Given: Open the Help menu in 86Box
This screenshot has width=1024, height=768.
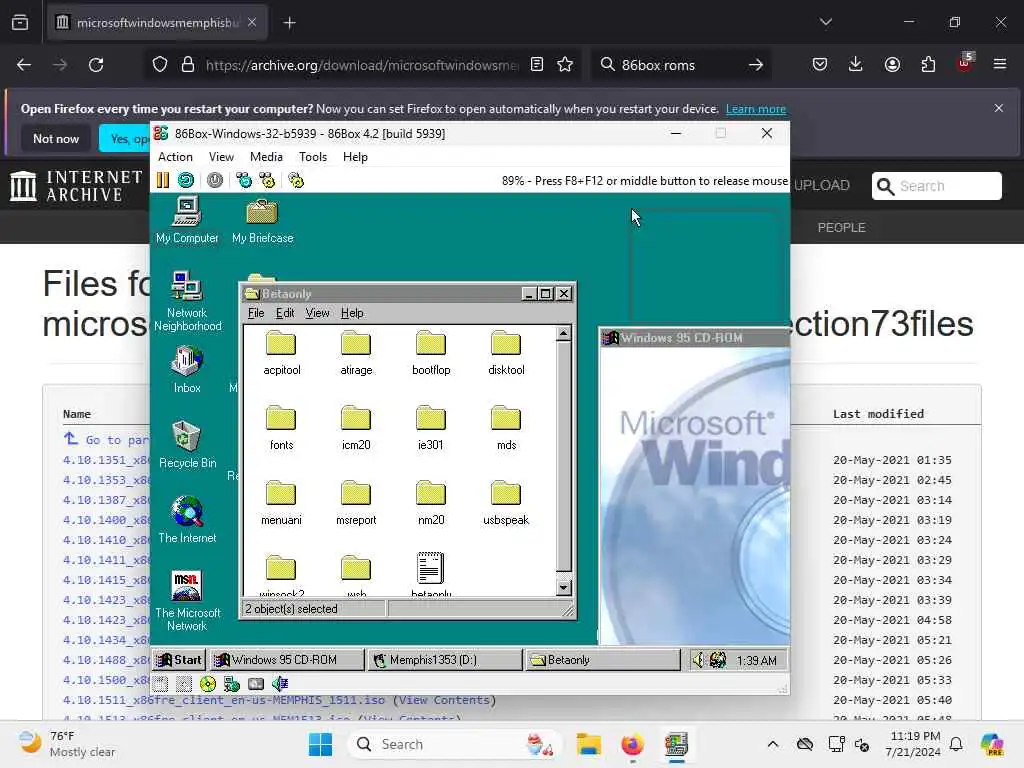Looking at the screenshot, I should 355,157.
